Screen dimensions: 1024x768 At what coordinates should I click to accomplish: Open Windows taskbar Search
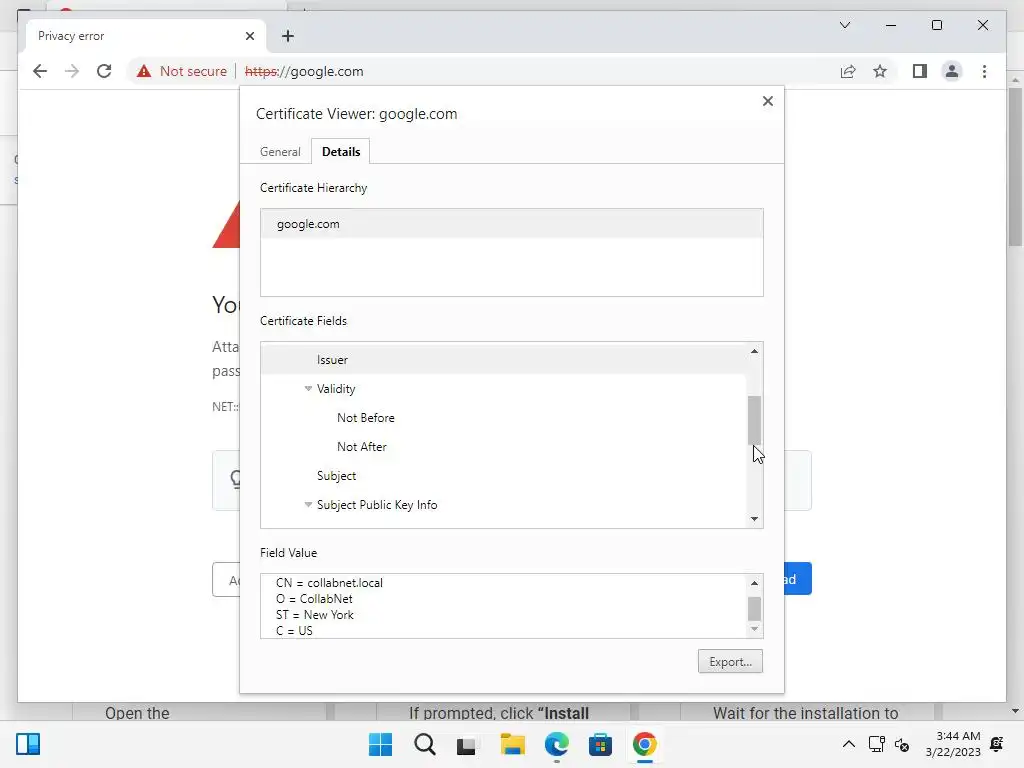tap(425, 744)
